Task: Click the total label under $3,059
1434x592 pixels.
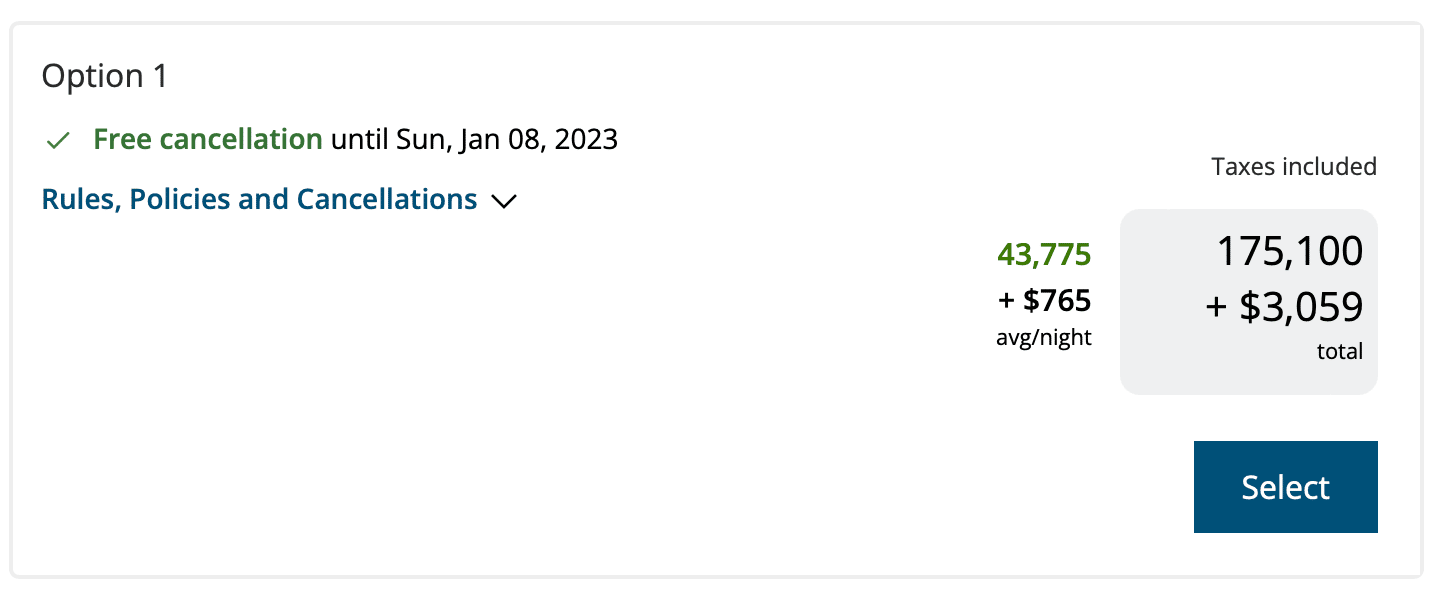Action: 1339,352
